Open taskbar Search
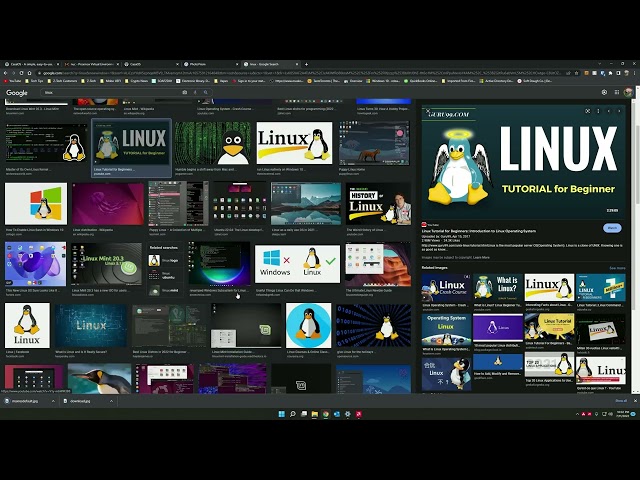 point(293,414)
